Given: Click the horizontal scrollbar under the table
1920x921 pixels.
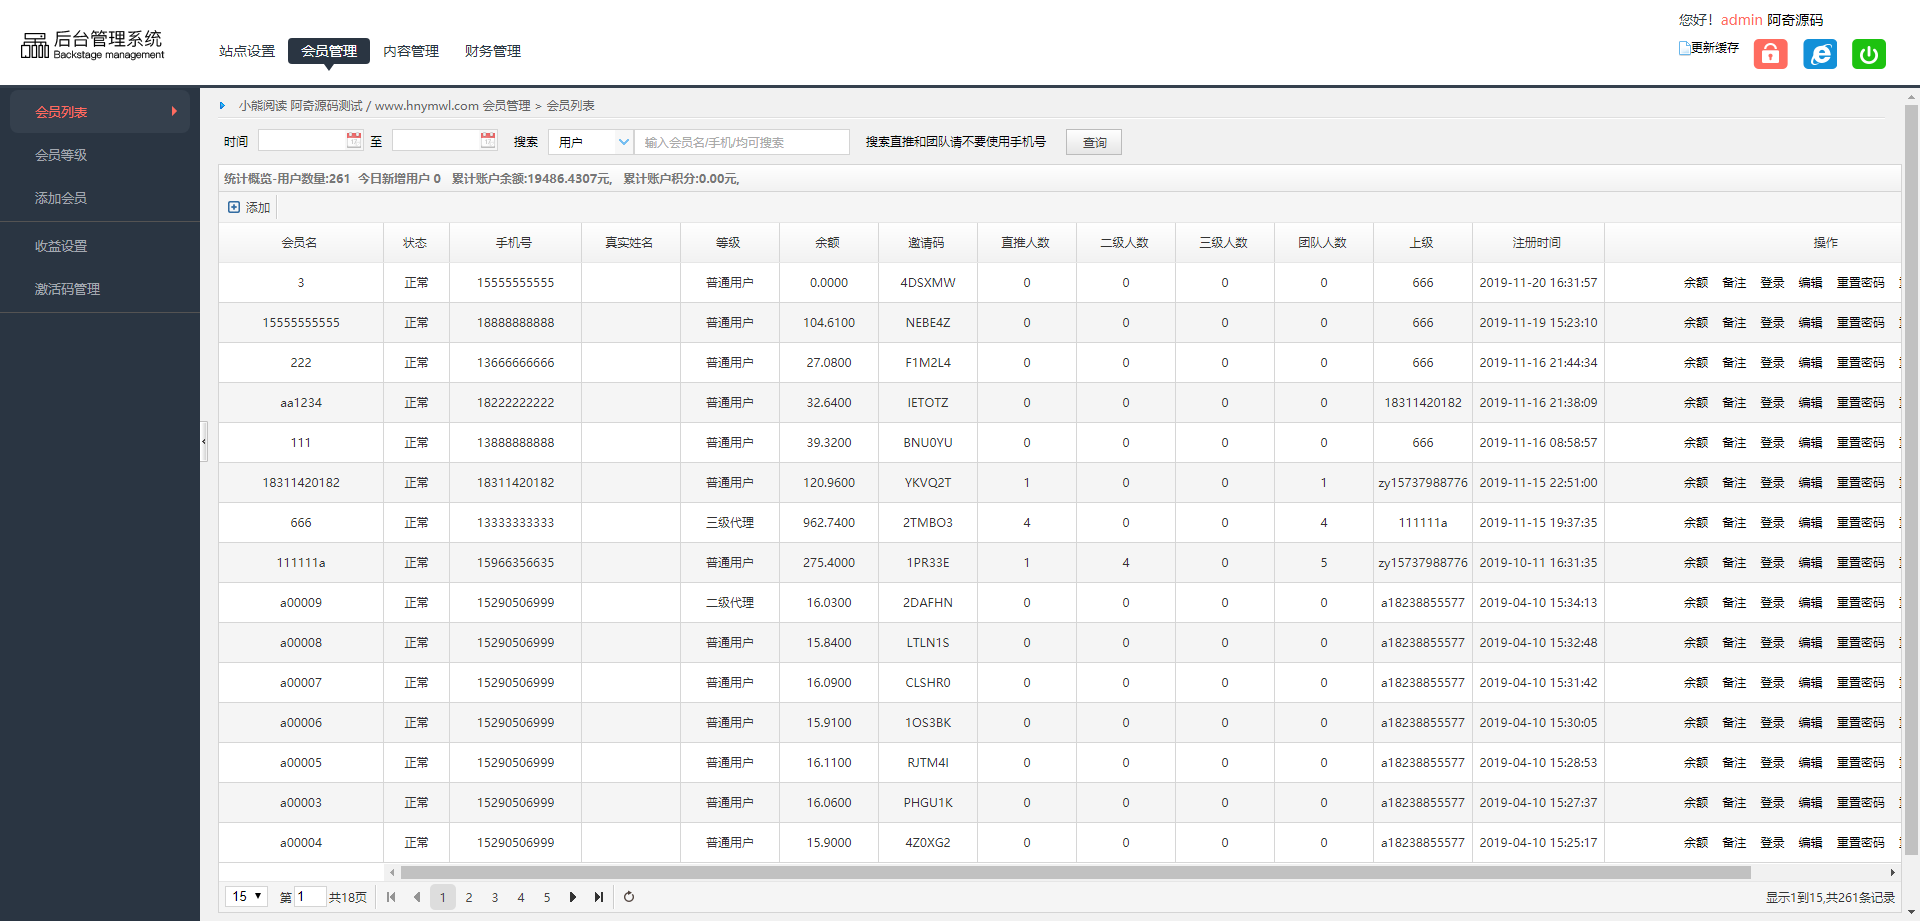Looking at the screenshot, I should pyautogui.click(x=1075, y=873).
